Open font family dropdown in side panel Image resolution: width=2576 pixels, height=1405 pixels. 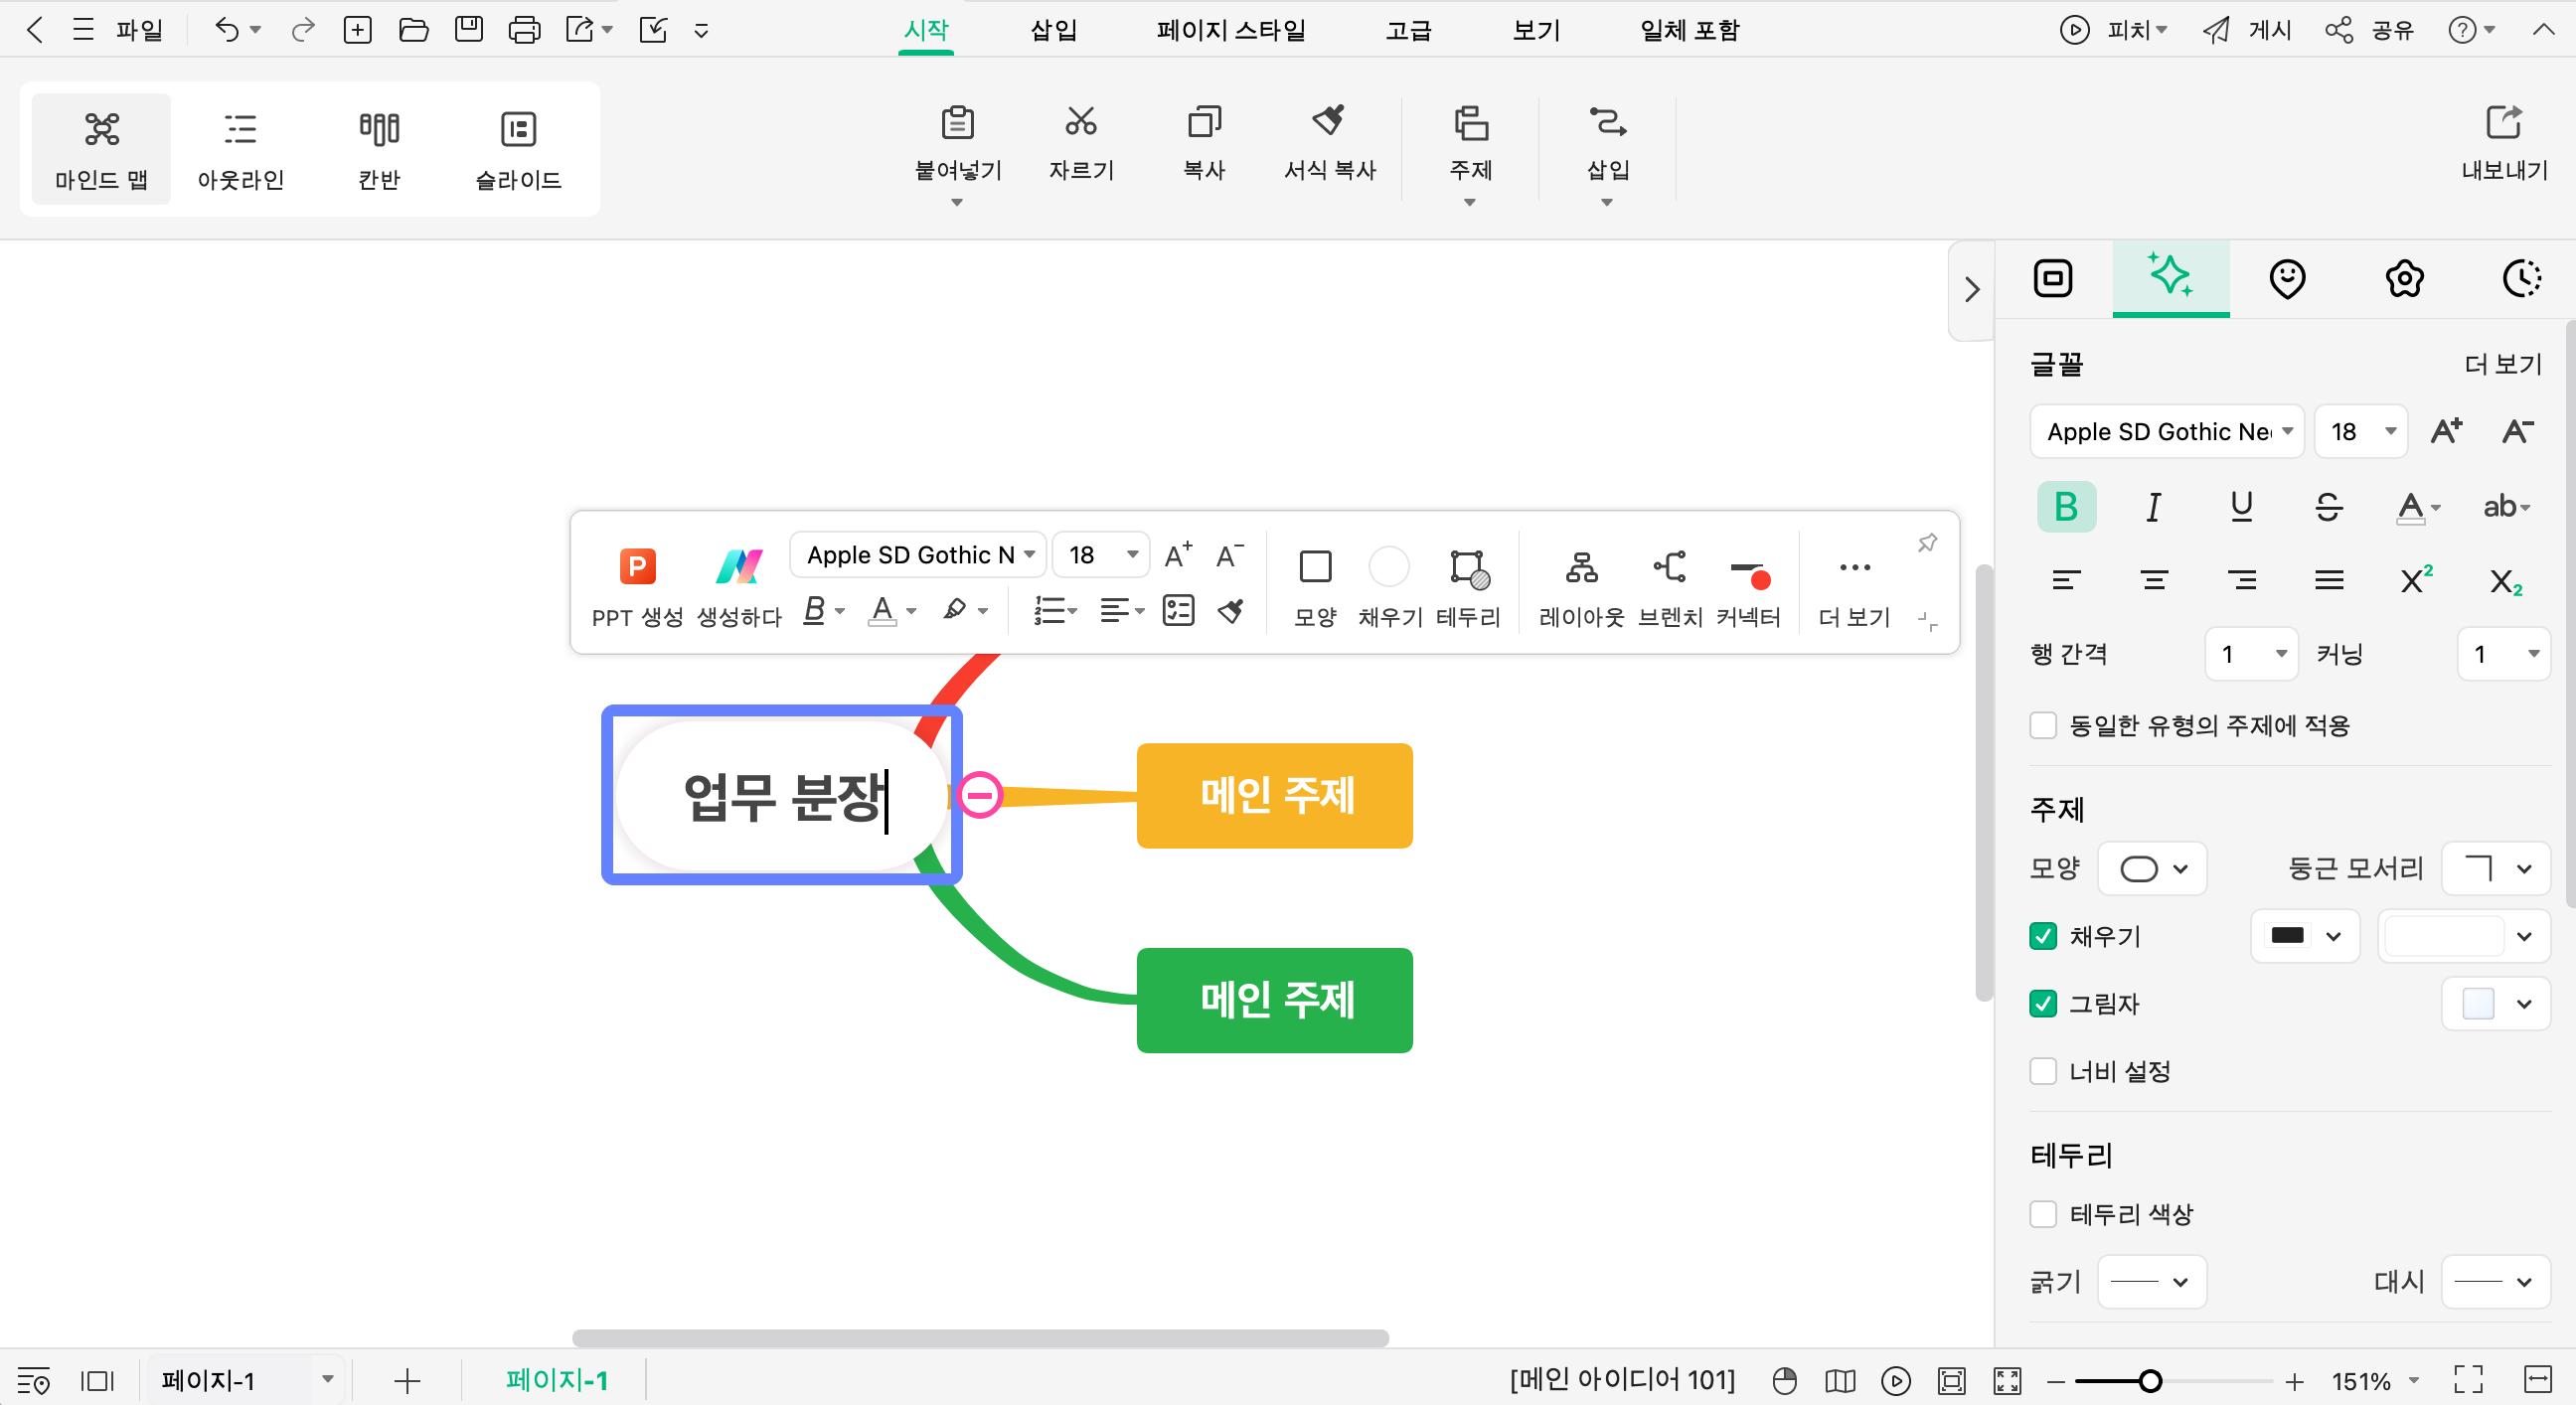[2167, 431]
